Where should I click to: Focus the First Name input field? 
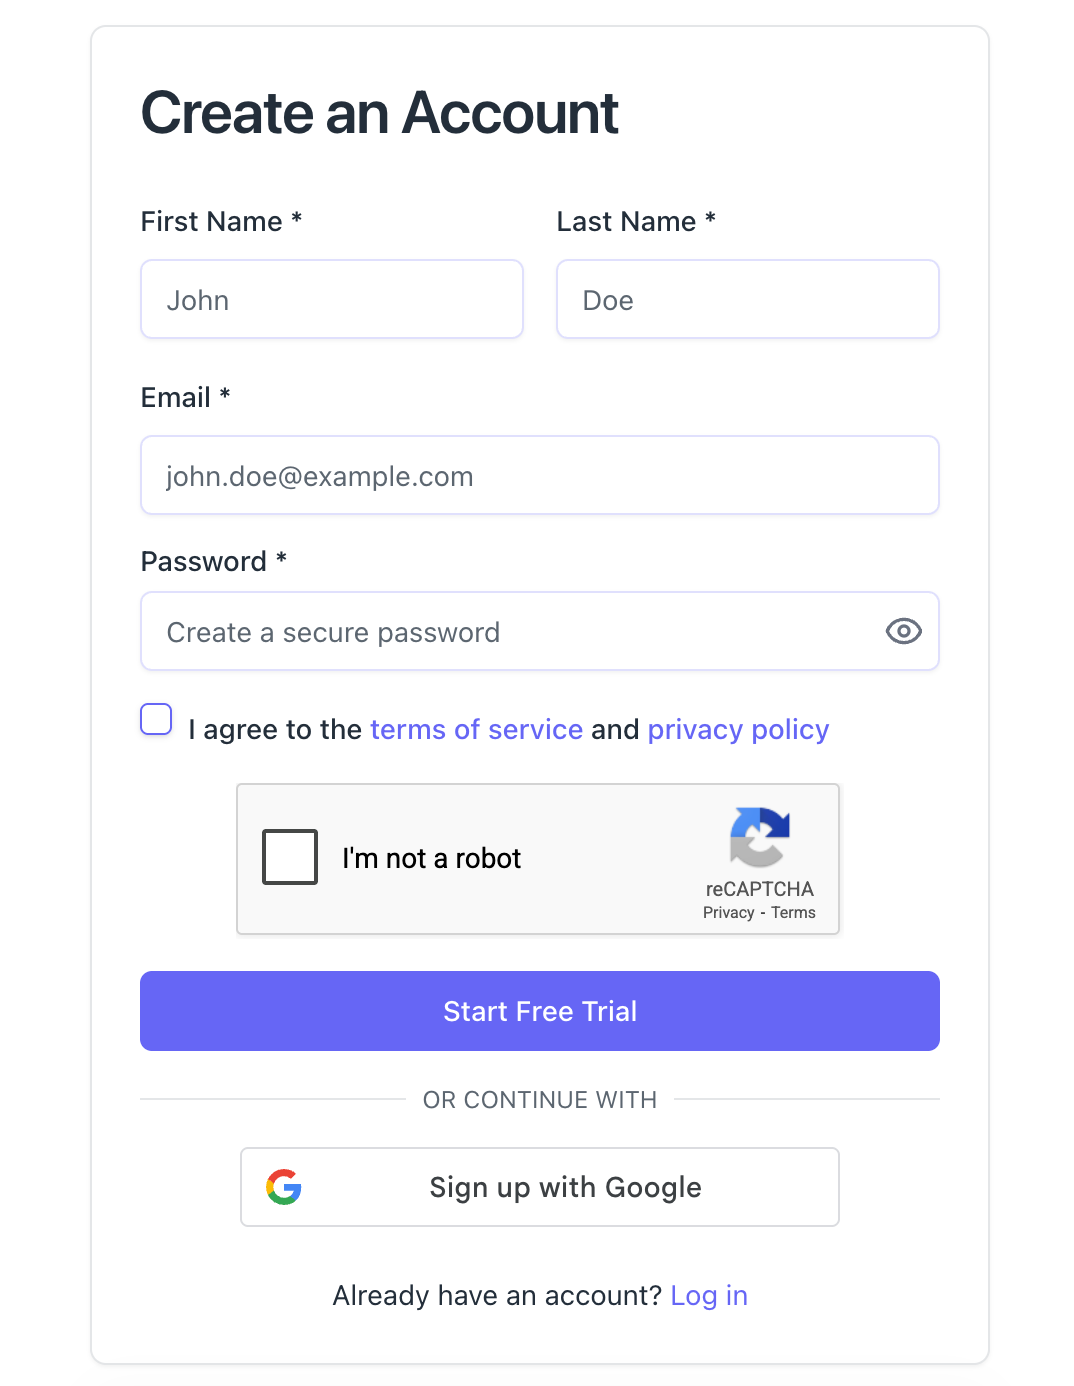coord(332,300)
